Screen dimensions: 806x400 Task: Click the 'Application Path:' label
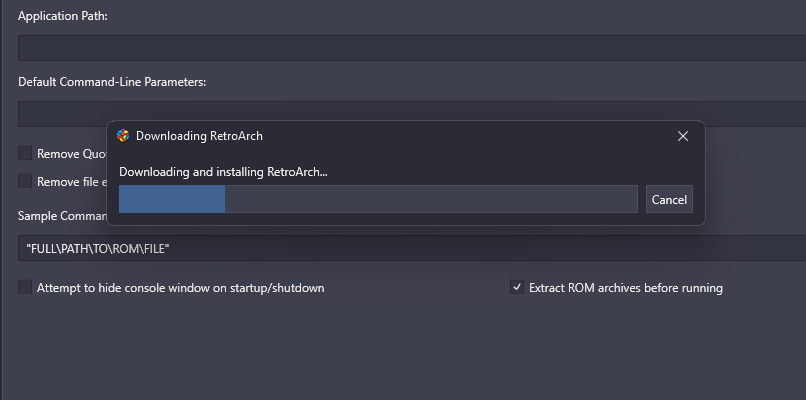click(63, 16)
